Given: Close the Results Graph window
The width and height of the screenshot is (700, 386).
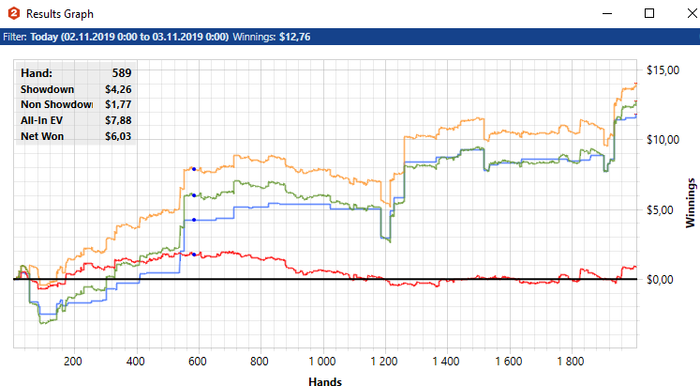Looking at the screenshot, I should (x=692, y=13).
